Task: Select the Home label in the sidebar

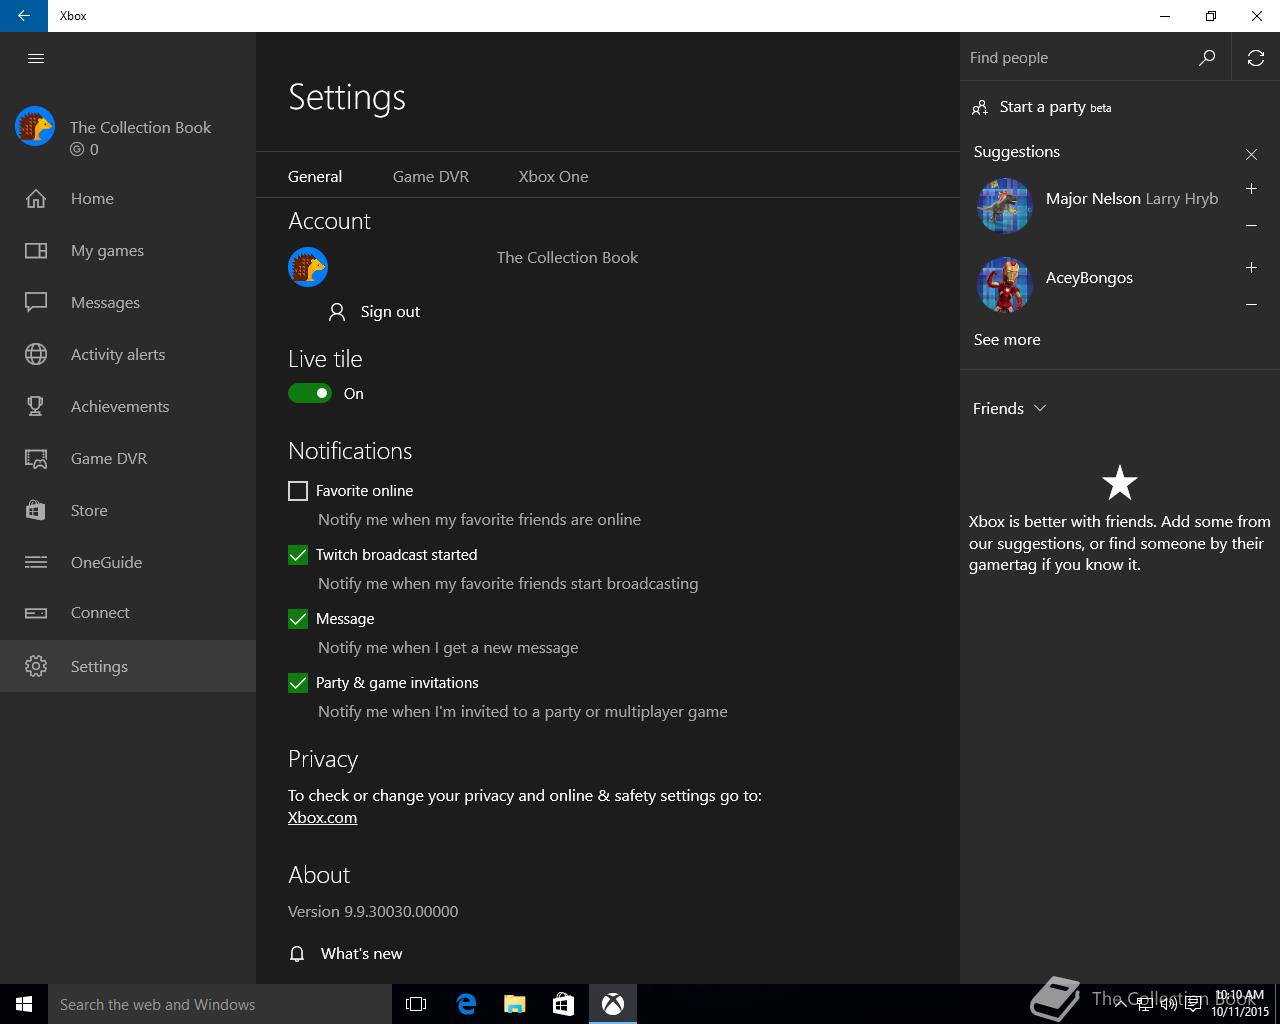Action: pyautogui.click(x=92, y=198)
